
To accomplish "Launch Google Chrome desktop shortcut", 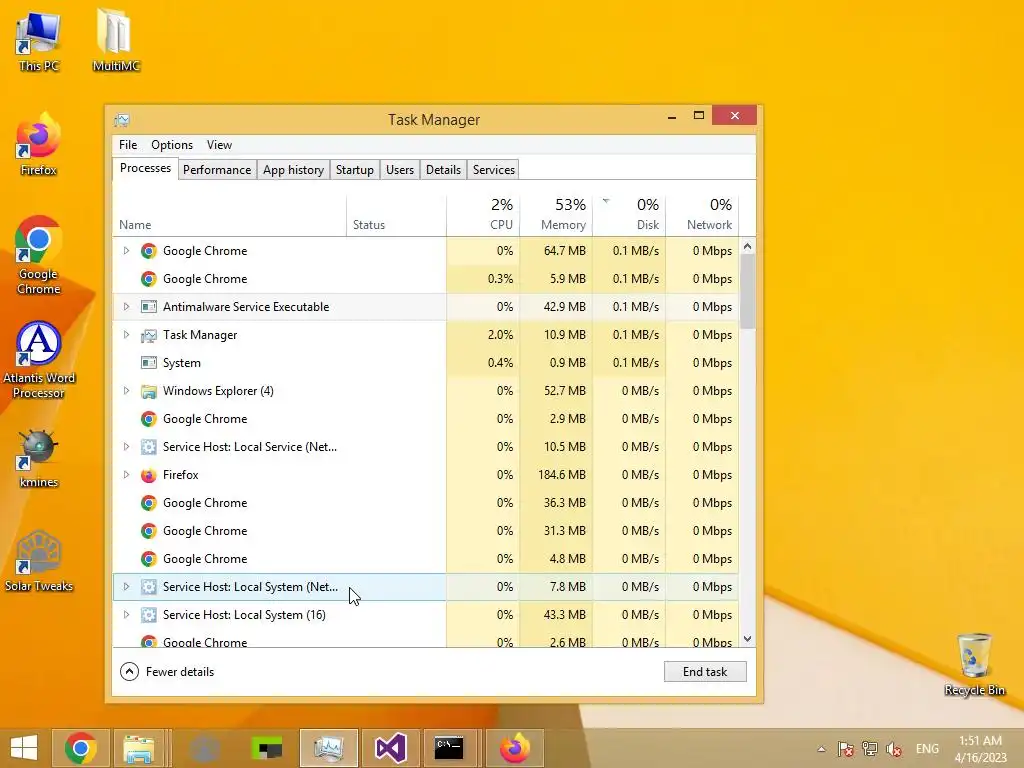I will 39,255.
